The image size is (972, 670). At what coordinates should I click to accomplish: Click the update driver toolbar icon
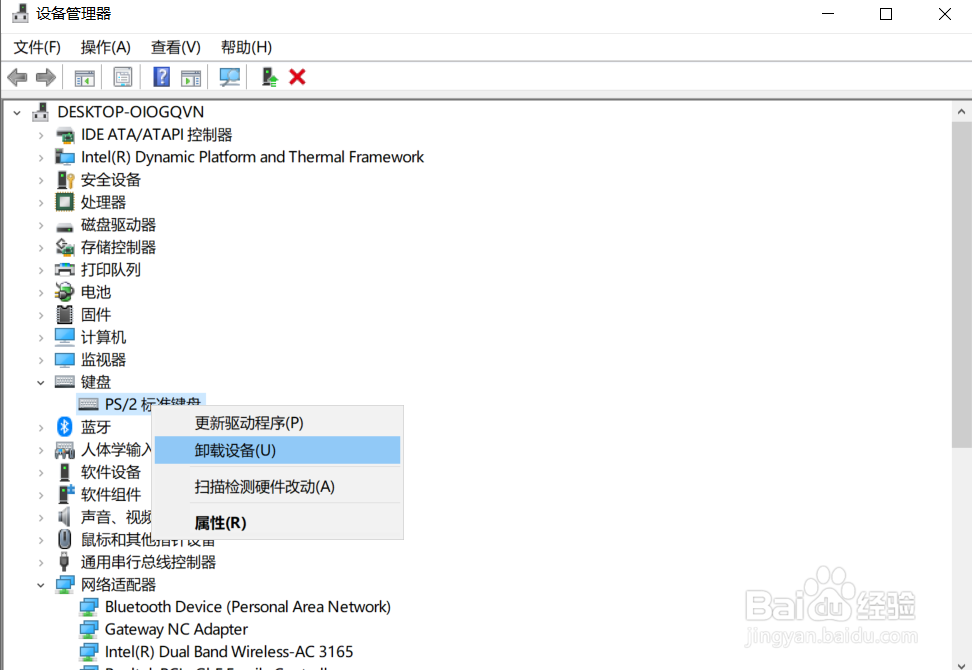coord(269,77)
